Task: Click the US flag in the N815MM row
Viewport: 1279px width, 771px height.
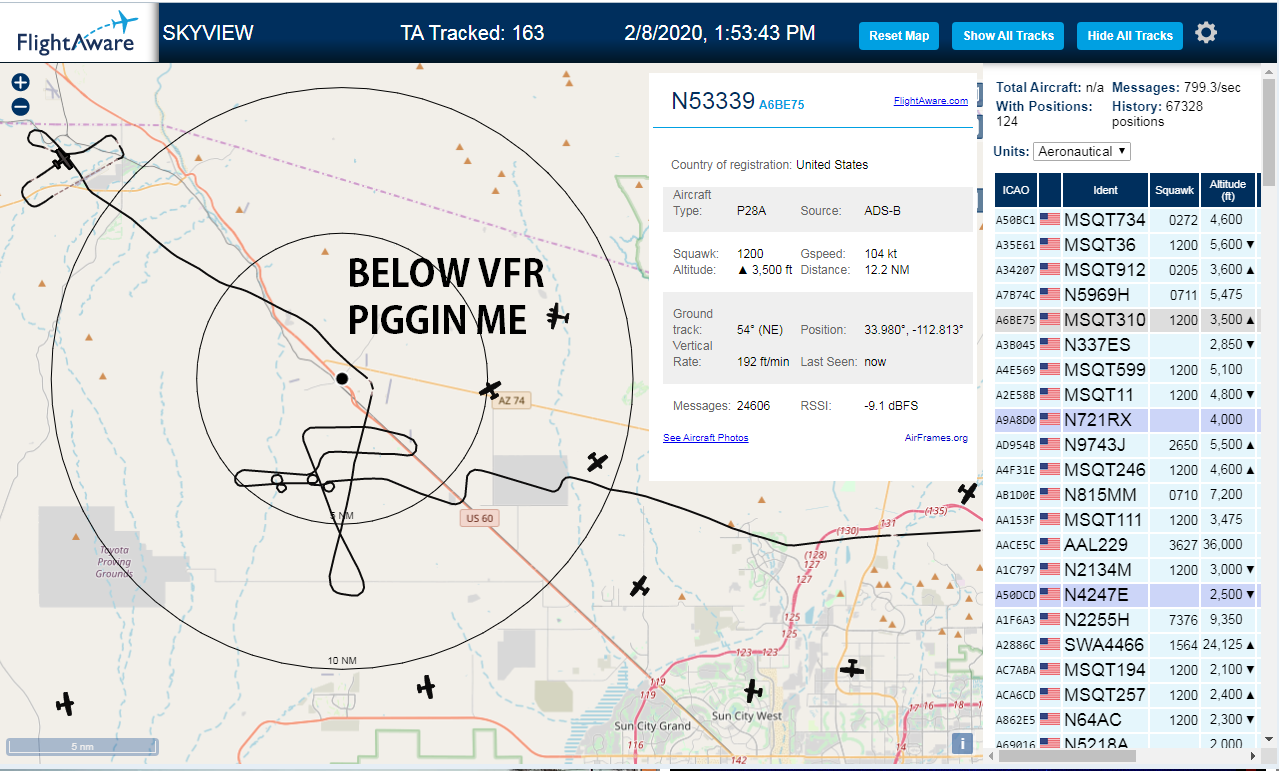Action: click(1050, 495)
